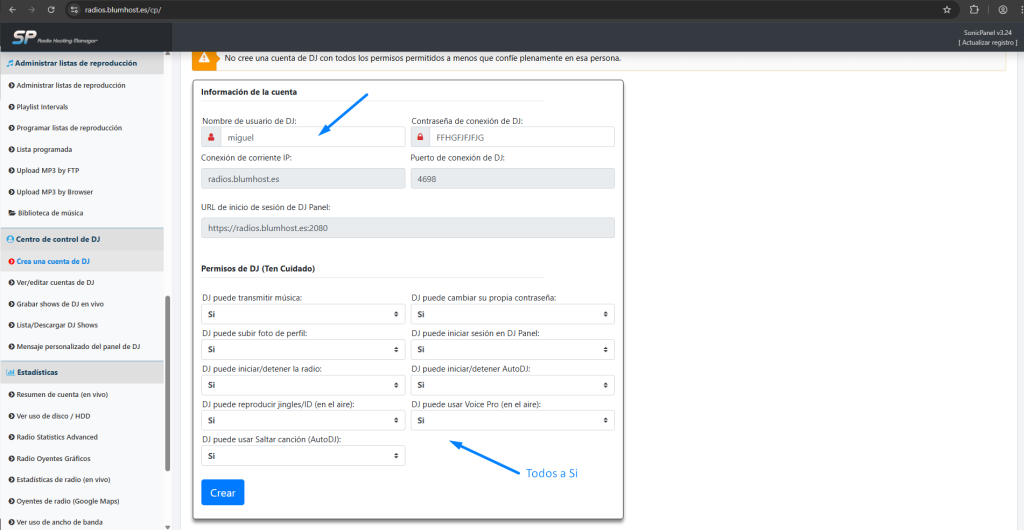
Task: Open the browser profile avatar icon
Action: coord(1001,9)
